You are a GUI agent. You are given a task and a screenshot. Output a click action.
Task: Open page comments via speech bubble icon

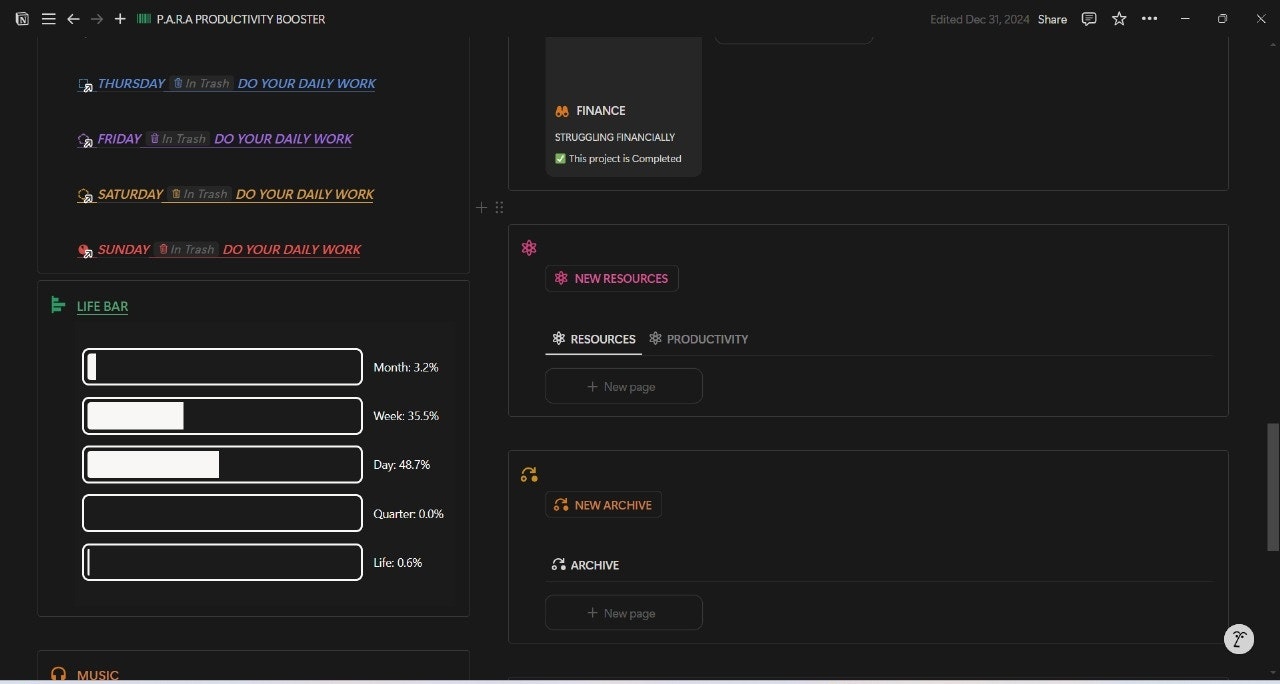[1088, 18]
